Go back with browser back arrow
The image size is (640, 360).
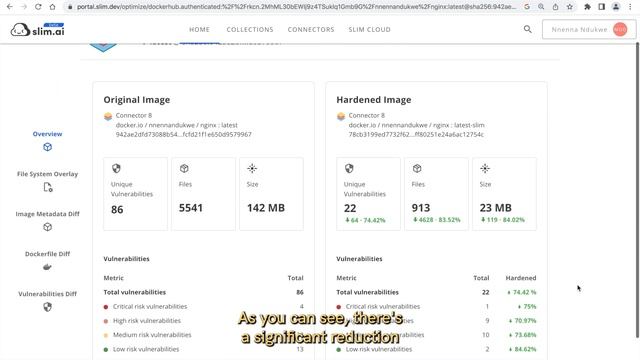pos(9,7)
